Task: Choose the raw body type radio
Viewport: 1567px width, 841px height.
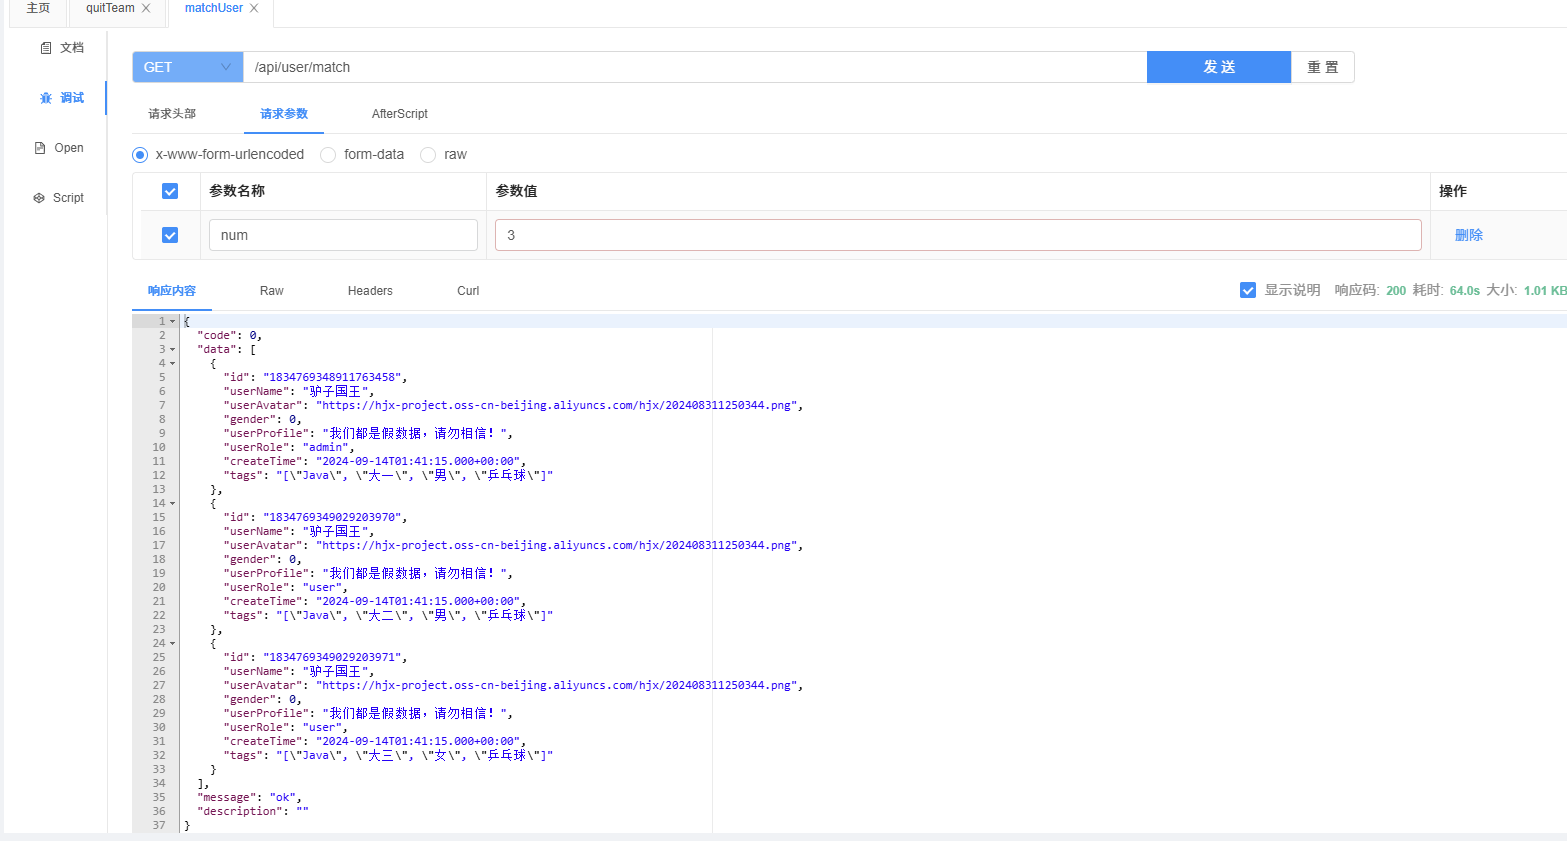Action: [428, 155]
